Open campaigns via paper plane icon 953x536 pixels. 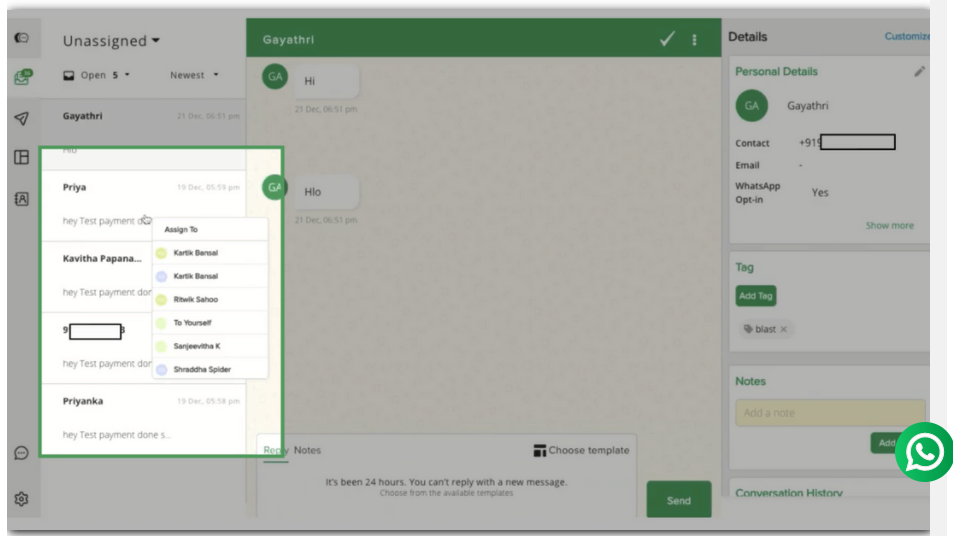22,118
